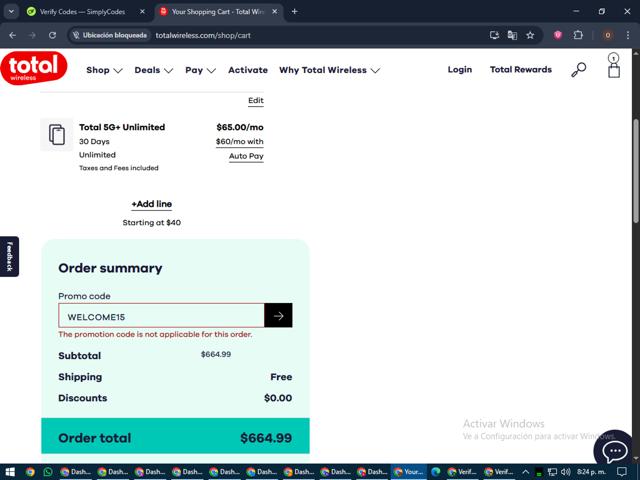
Task: Click the Taxes and Fees included text
Action: (x=119, y=168)
